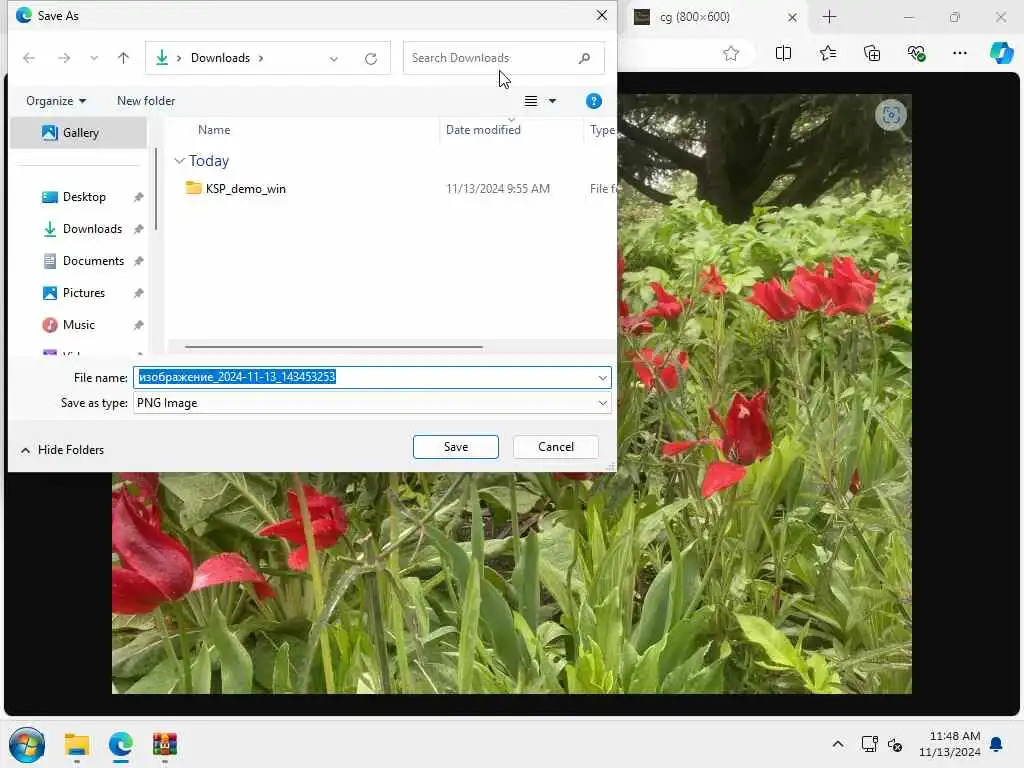Open address bar previous locations dropdown

click(334, 59)
